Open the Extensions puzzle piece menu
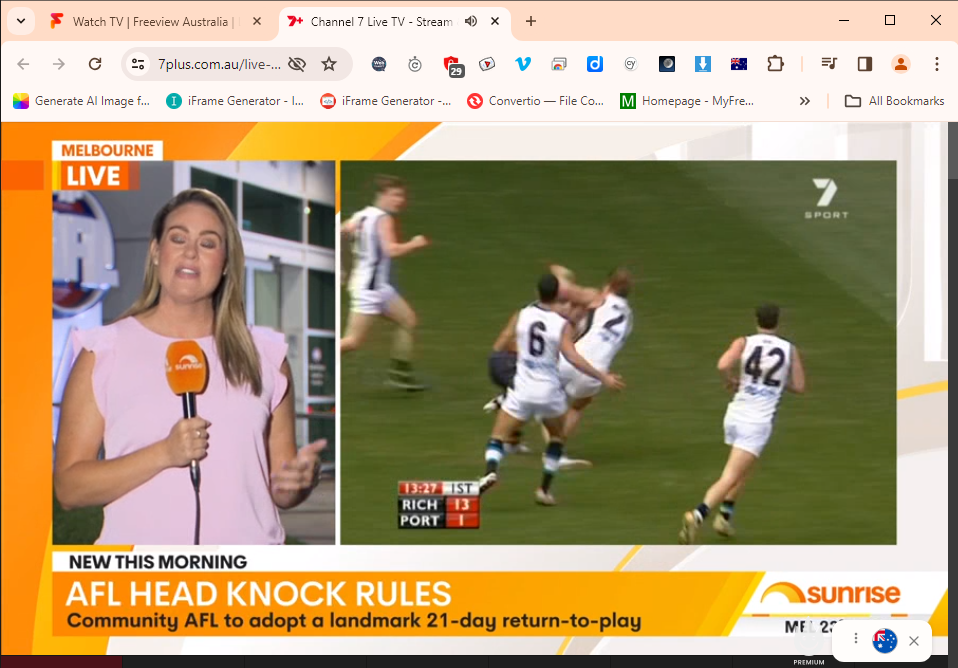 coord(775,64)
